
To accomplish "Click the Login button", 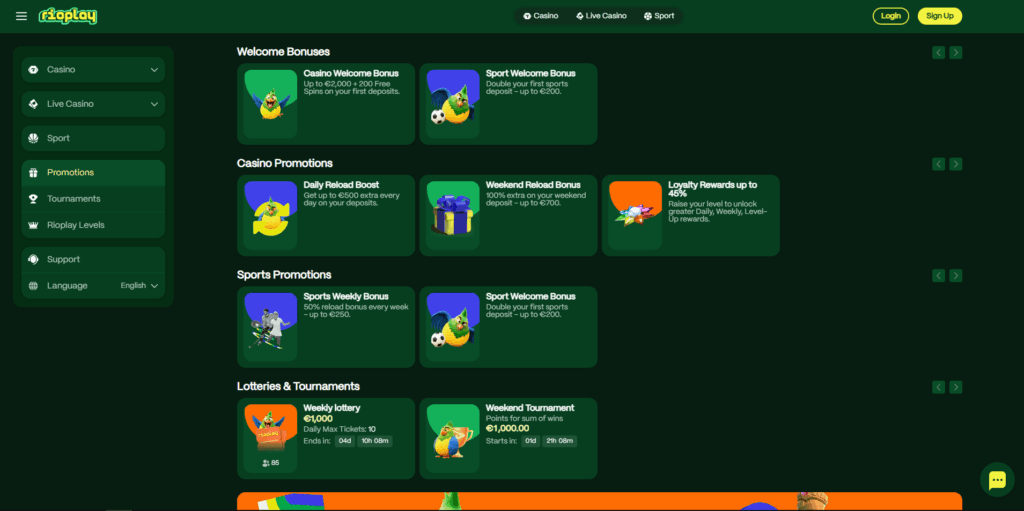I will [890, 16].
